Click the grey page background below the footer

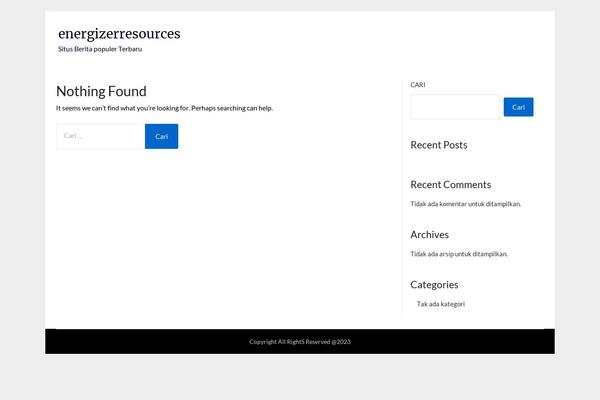click(x=300, y=377)
